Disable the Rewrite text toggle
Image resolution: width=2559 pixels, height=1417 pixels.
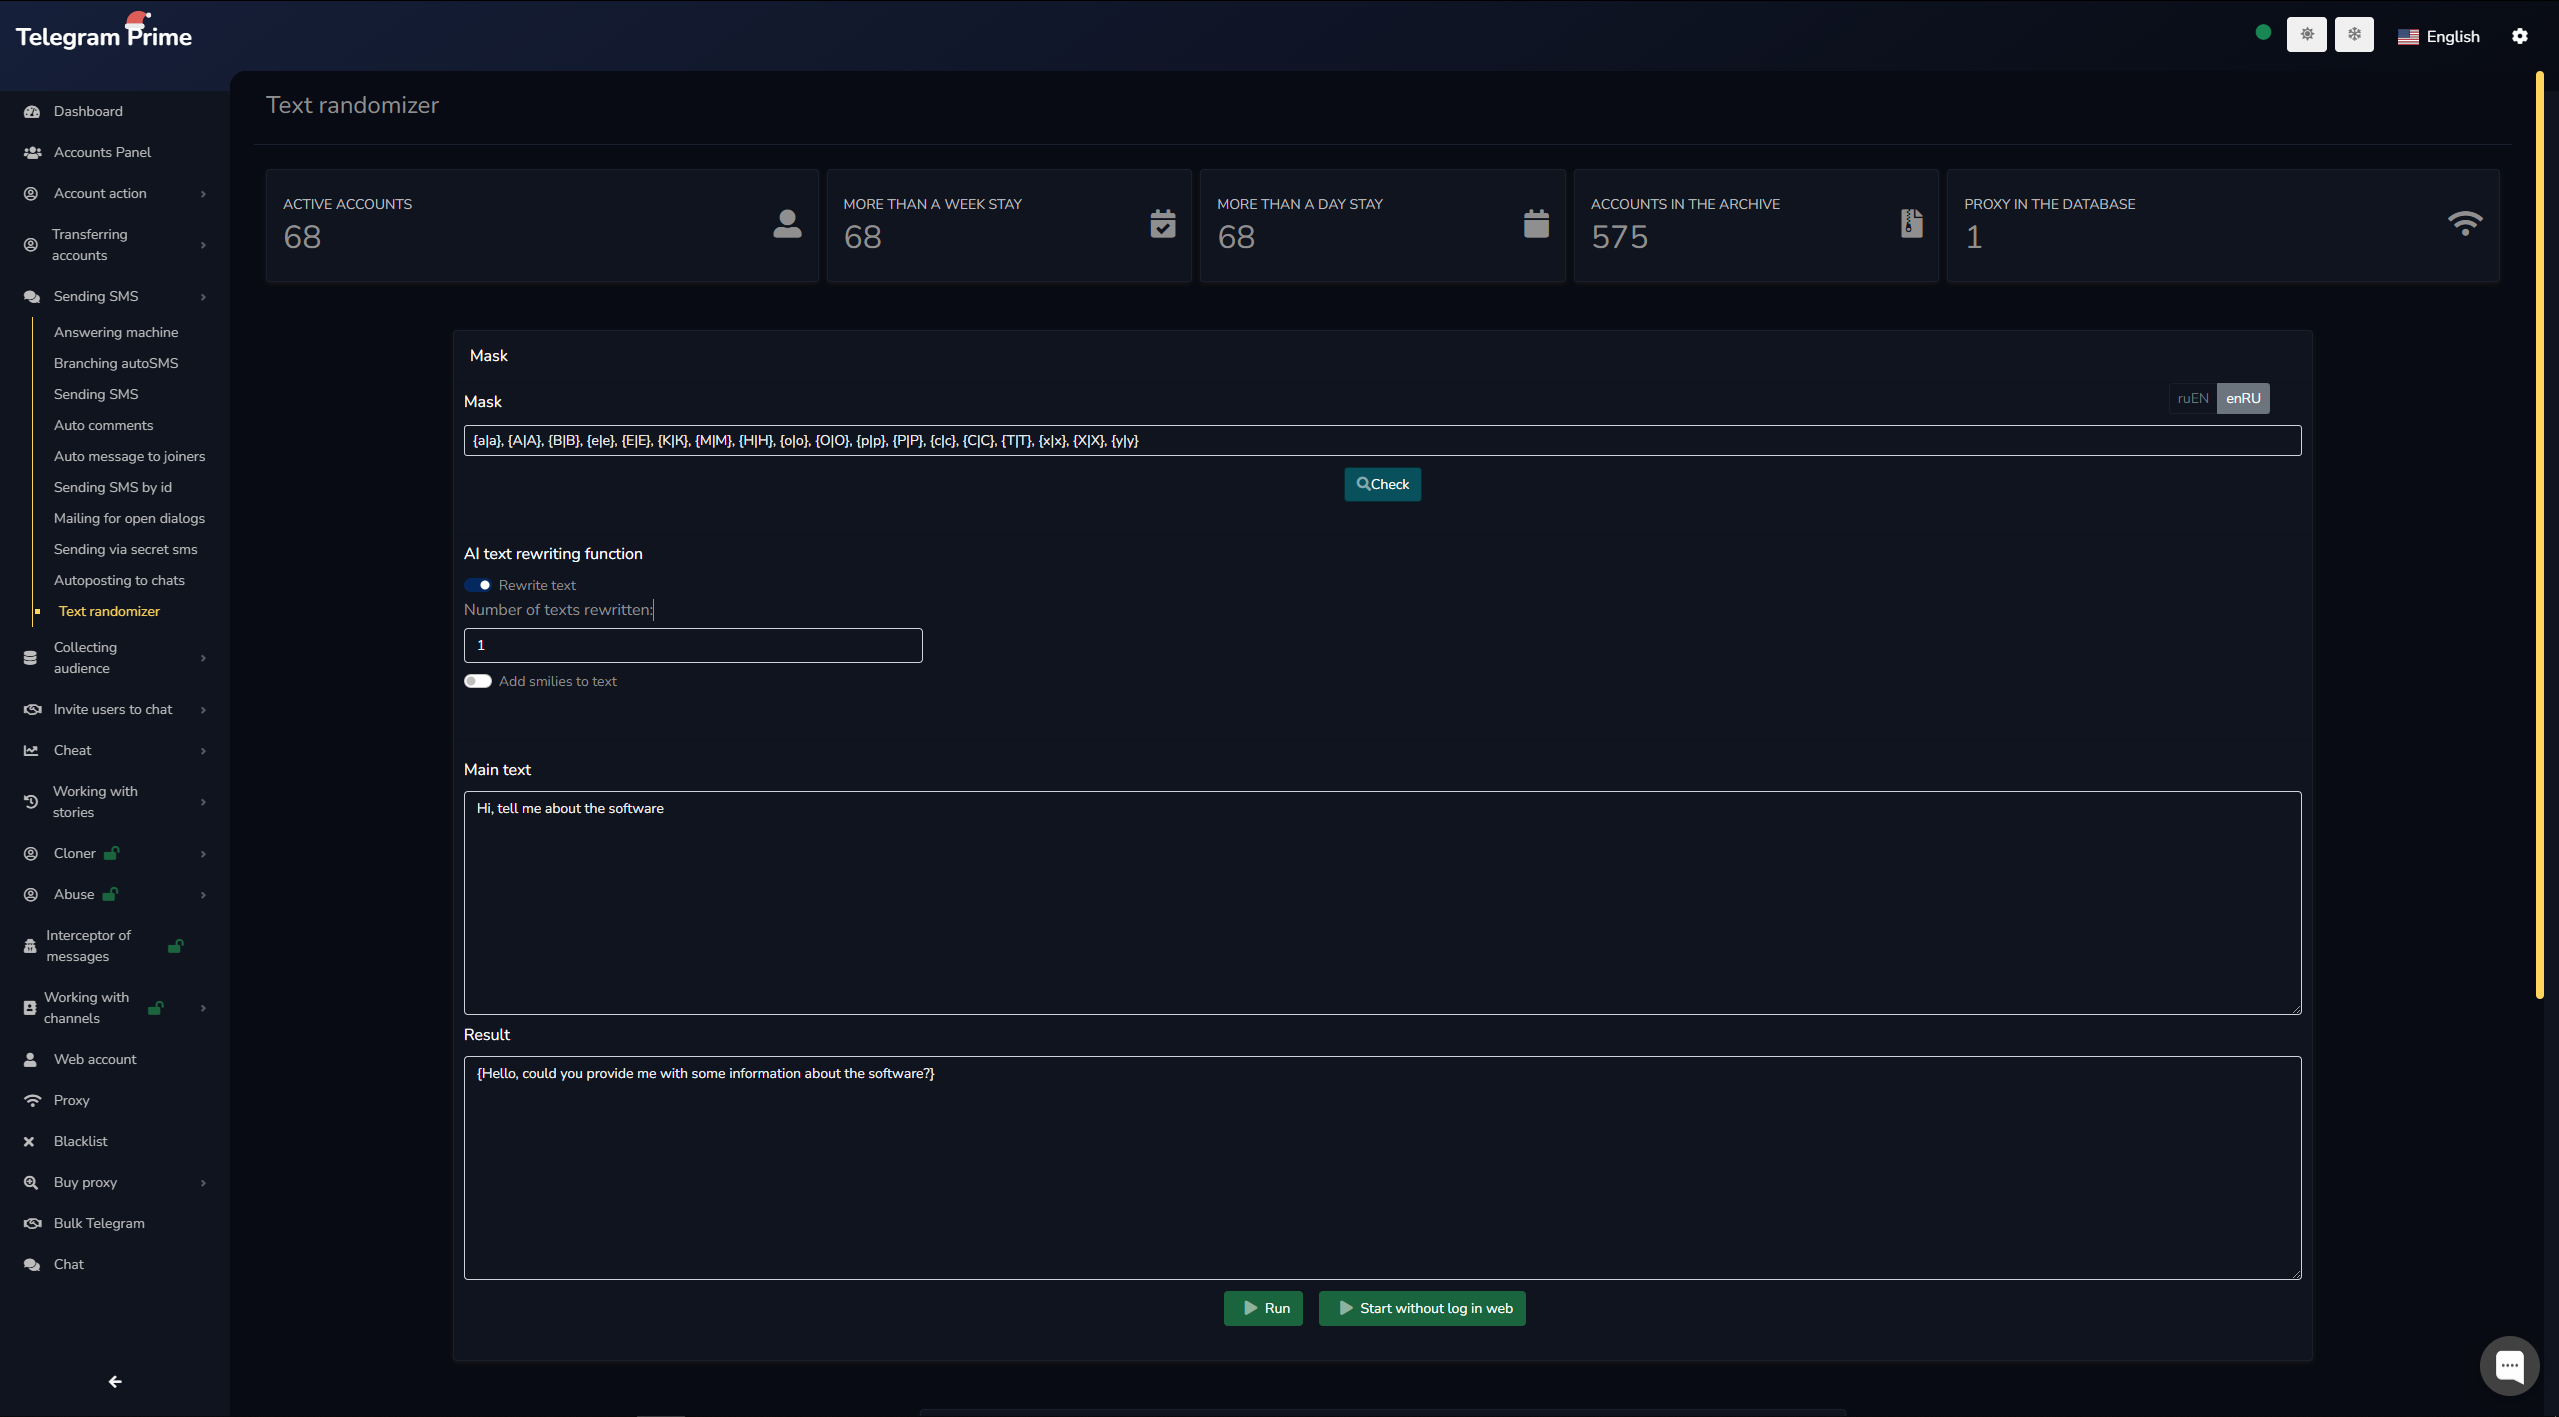[478, 585]
